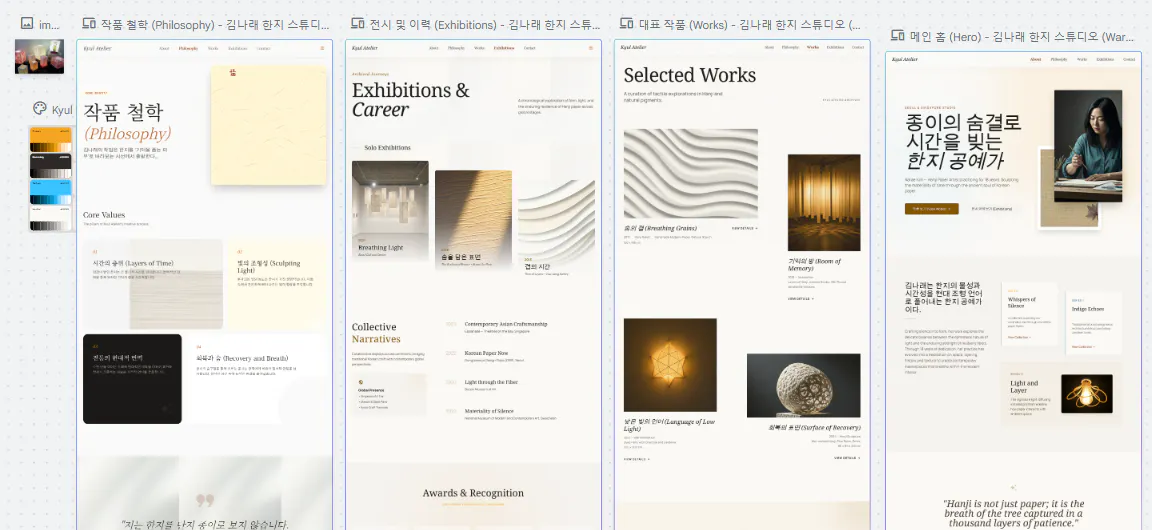Screen dimensions: 1152x530
Task: Click the brown call-to-action button in Hero frame
Action: click(x=932, y=209)
